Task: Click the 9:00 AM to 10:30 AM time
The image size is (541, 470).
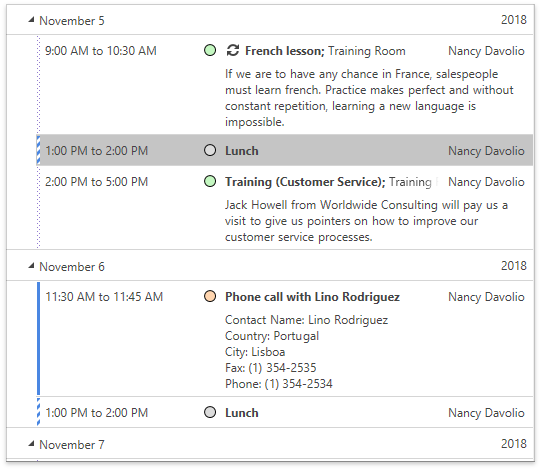Action: pos(101,51)
